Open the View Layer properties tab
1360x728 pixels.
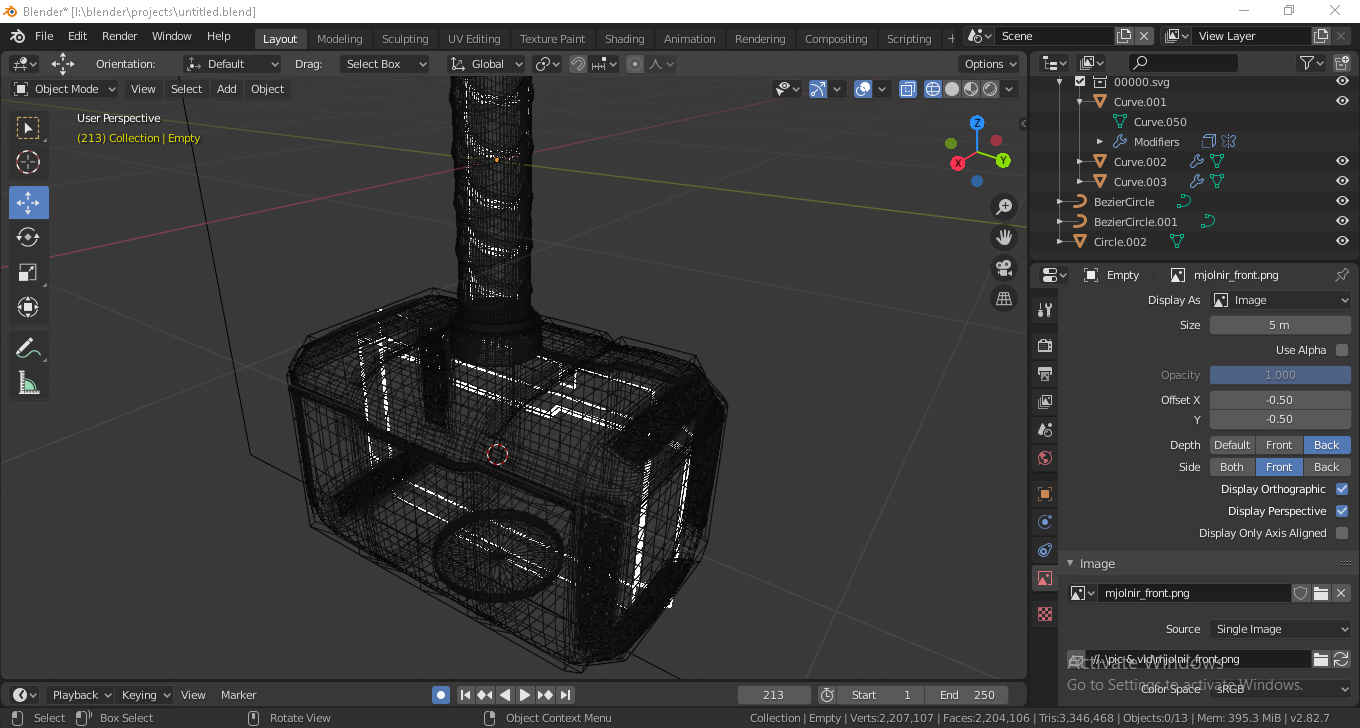[1045, 402]
